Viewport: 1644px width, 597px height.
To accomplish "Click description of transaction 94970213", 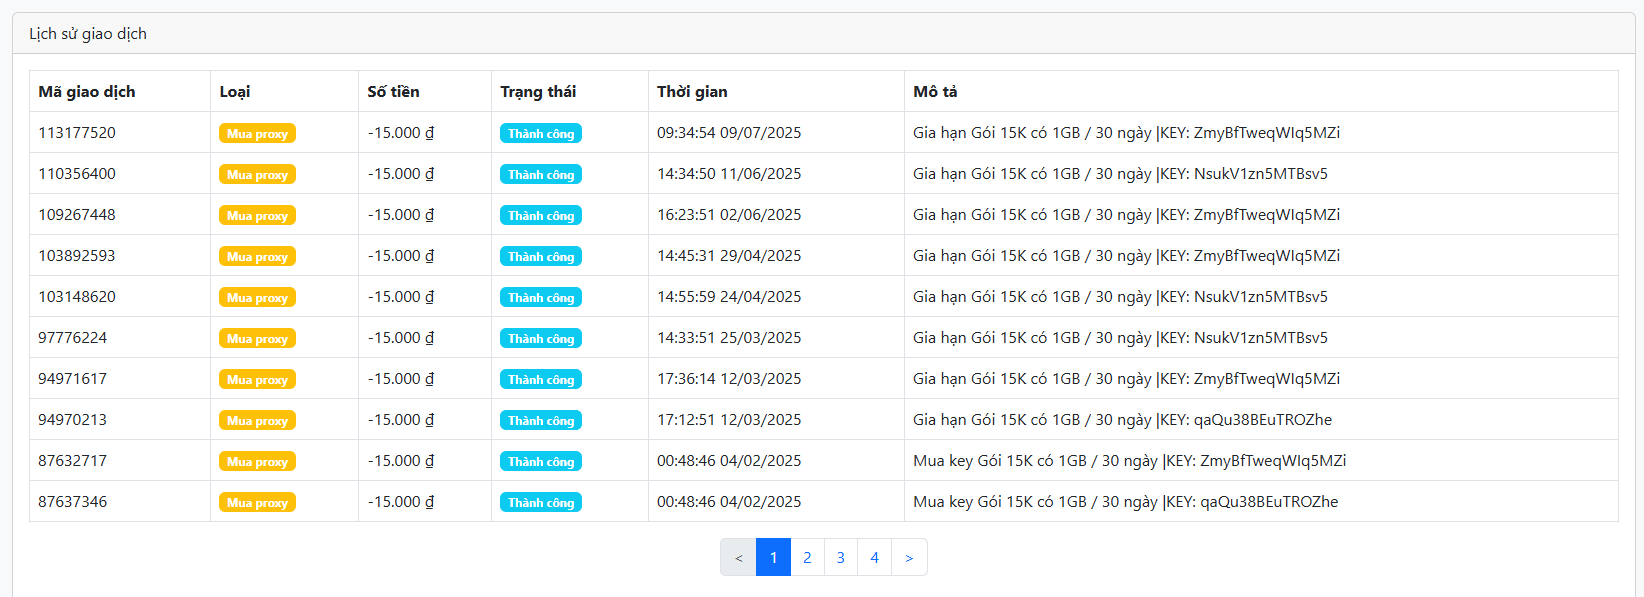I will click(1122, 420).
